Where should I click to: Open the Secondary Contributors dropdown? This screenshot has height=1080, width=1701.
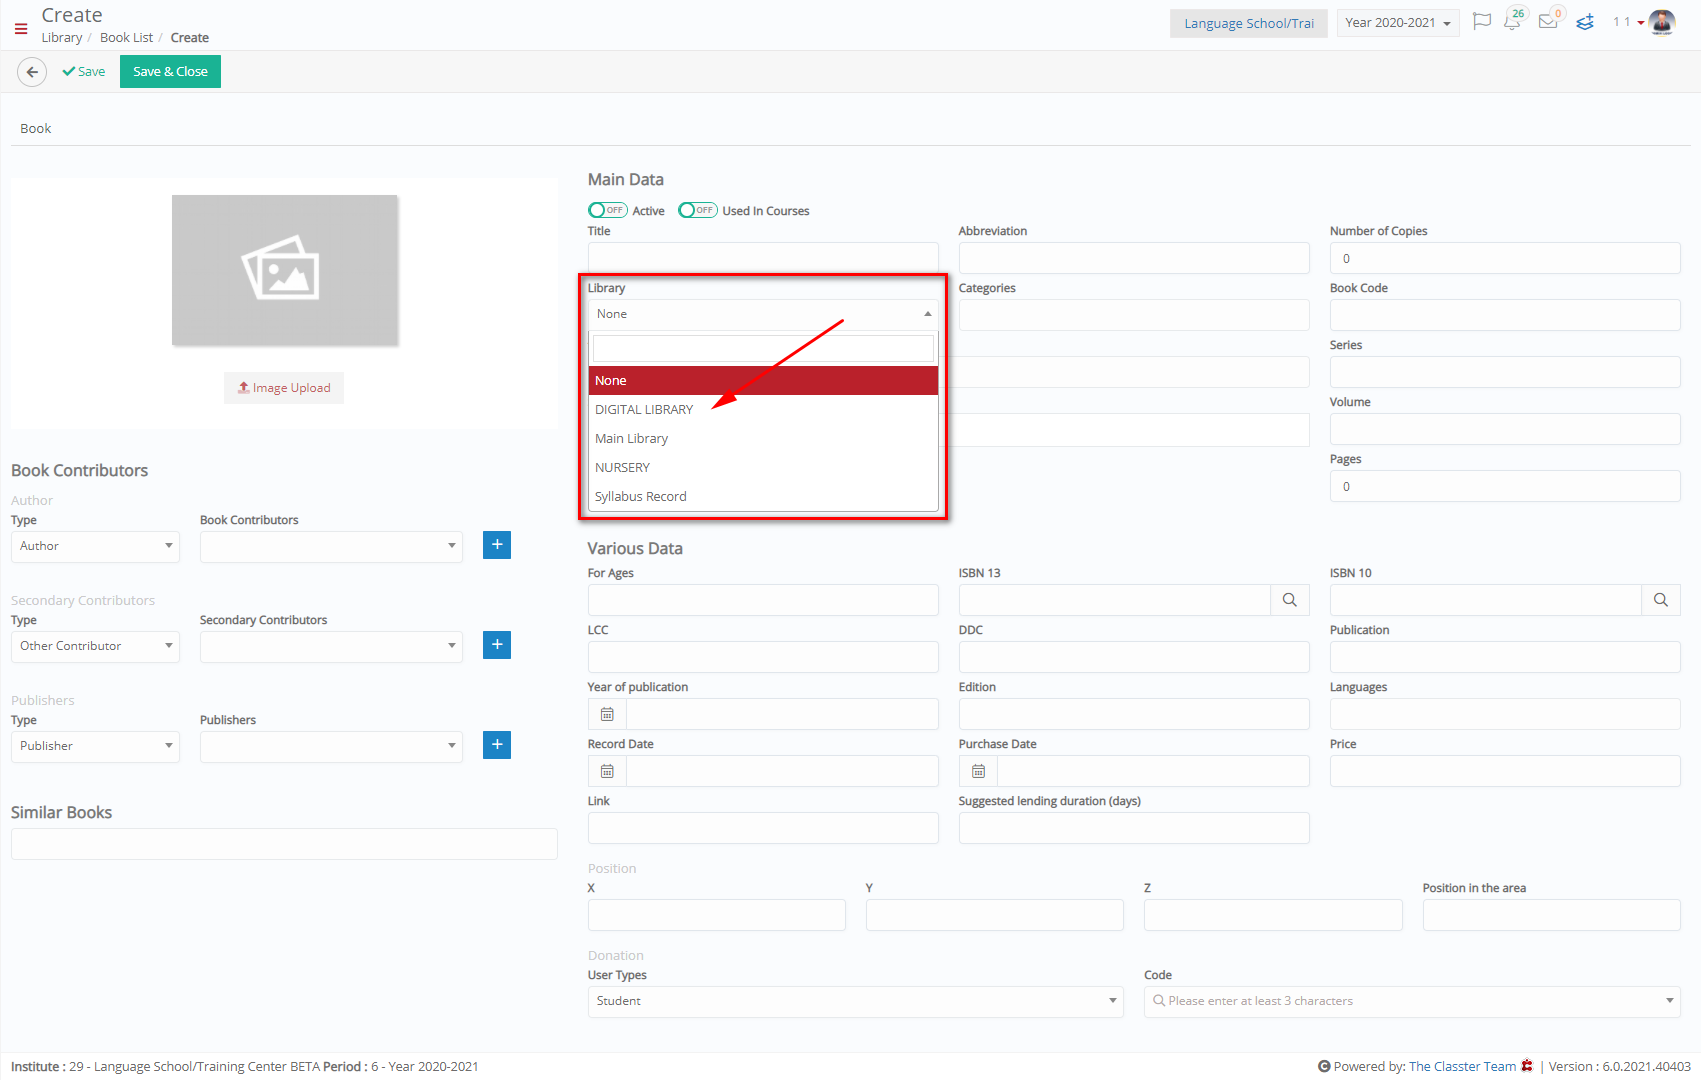click(x=331, y=646)
